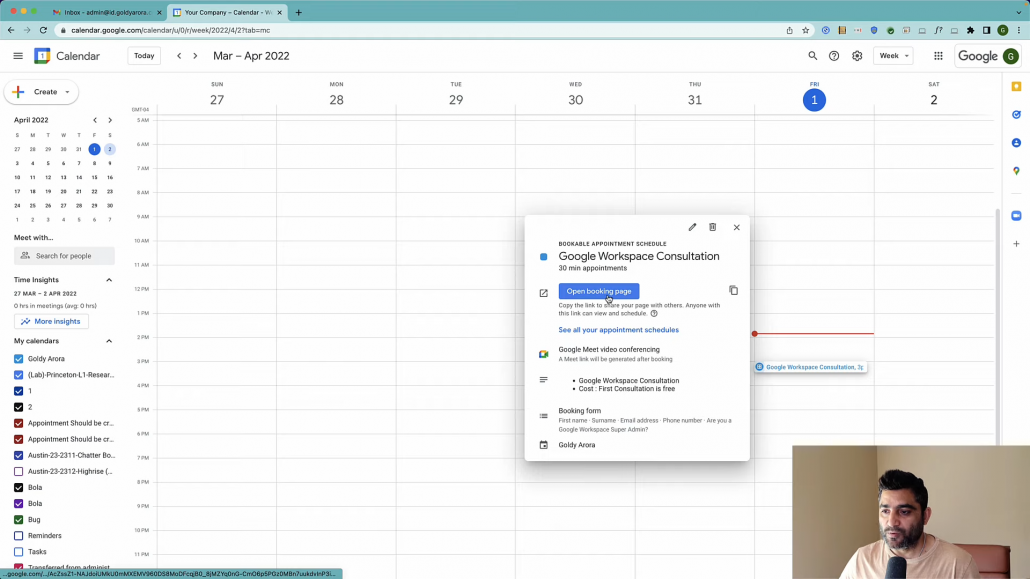Screen dimensions: 1030x579
Task: Delete the appointment schedule trash icon
Action: tap(713, 227)
